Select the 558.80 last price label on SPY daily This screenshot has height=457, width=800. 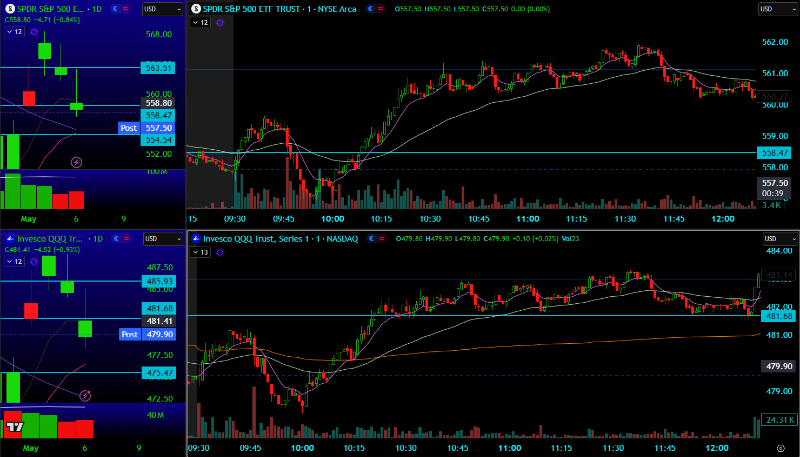point(157,103)
